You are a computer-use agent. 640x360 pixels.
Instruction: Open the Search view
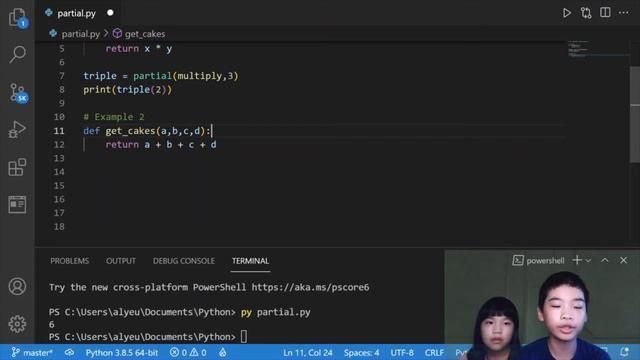point(17,54)
